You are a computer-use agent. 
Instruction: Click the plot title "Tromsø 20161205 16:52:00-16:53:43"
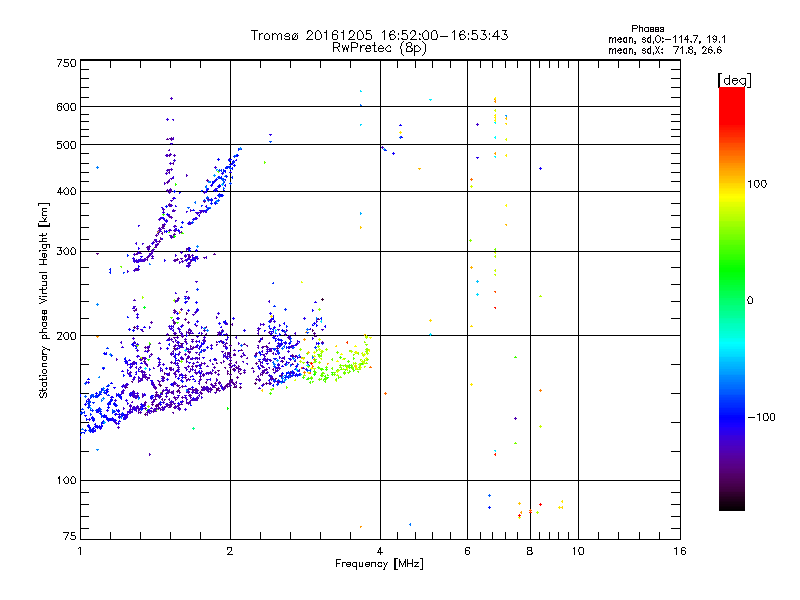(379, 35)
